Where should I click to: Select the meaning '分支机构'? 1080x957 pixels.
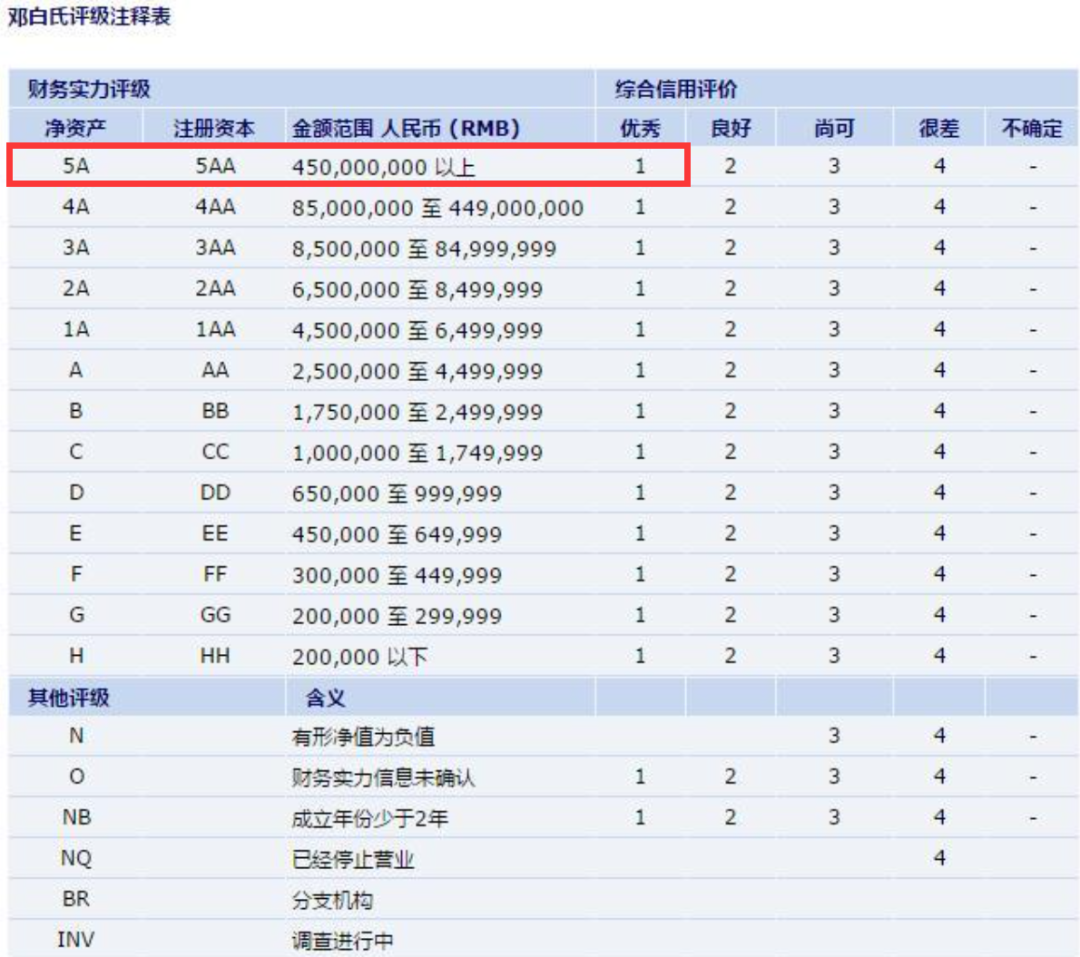333,900
